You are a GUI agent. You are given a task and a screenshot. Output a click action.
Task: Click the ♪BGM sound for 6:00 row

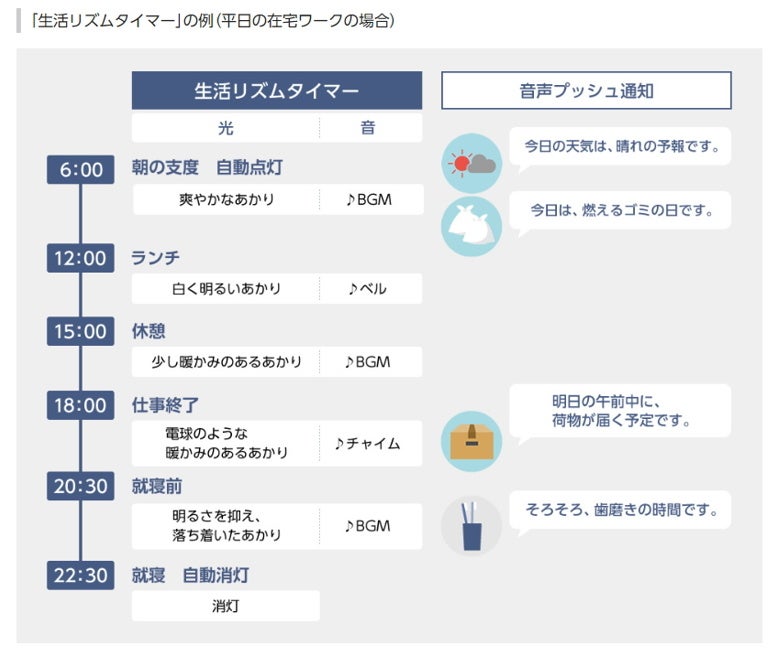pos(369,199)
